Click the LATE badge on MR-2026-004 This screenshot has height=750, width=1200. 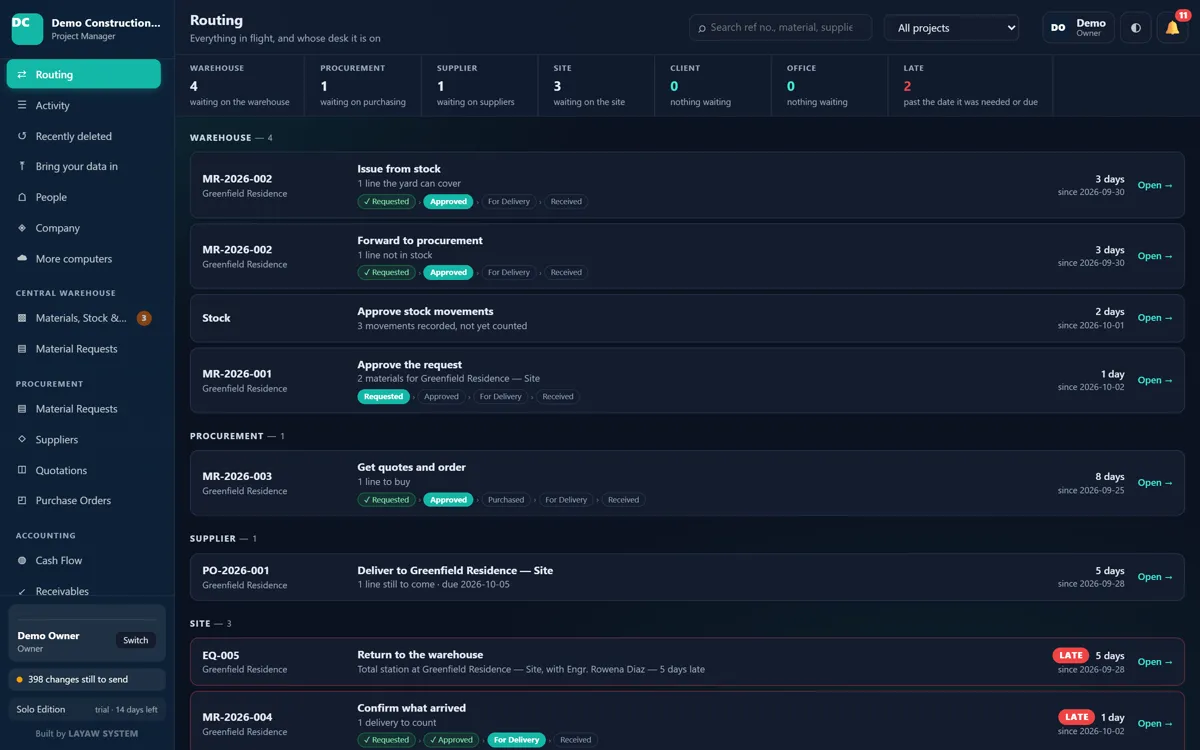1077,717
